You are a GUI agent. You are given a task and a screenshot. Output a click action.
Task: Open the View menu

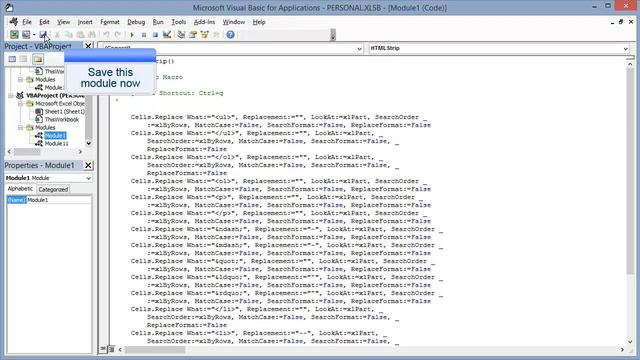63,22
